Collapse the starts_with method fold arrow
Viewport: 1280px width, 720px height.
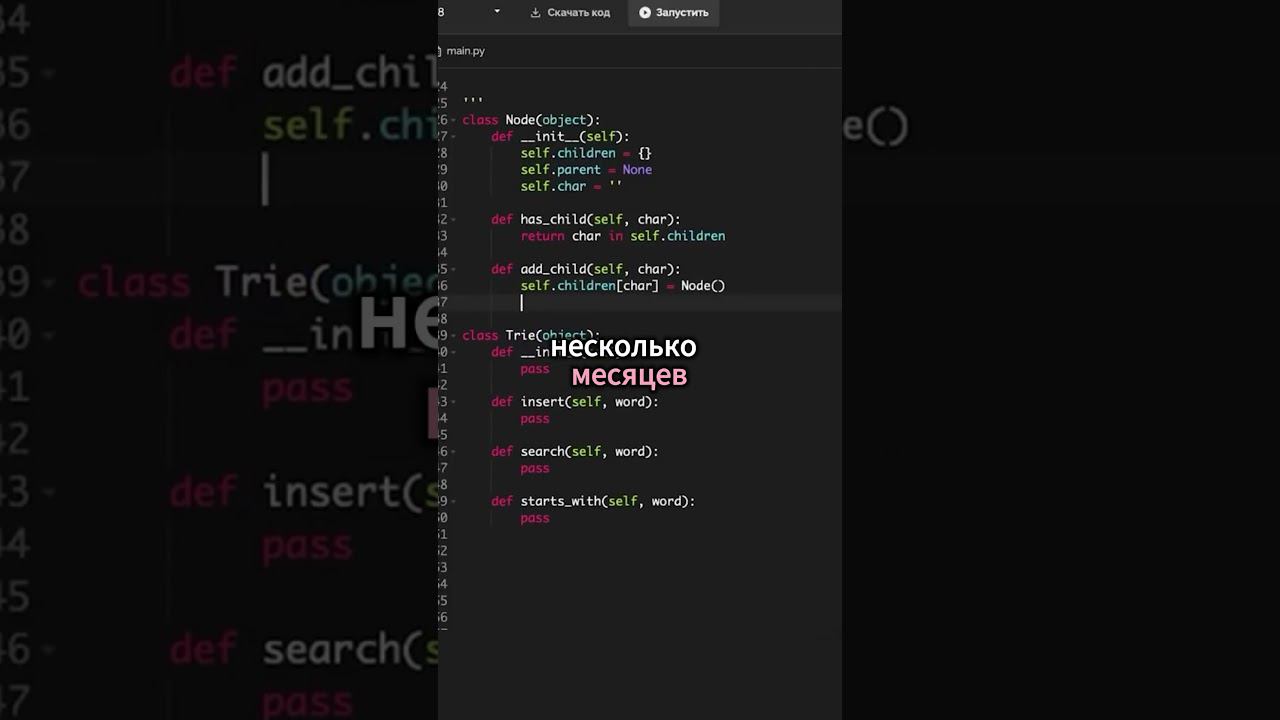pos(453,502)
